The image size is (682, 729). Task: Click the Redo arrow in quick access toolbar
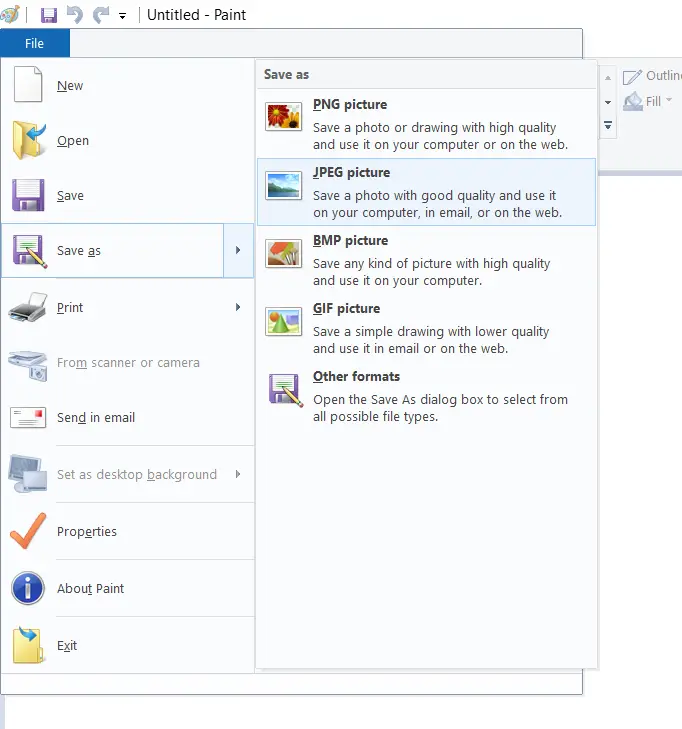click(101, 14)
